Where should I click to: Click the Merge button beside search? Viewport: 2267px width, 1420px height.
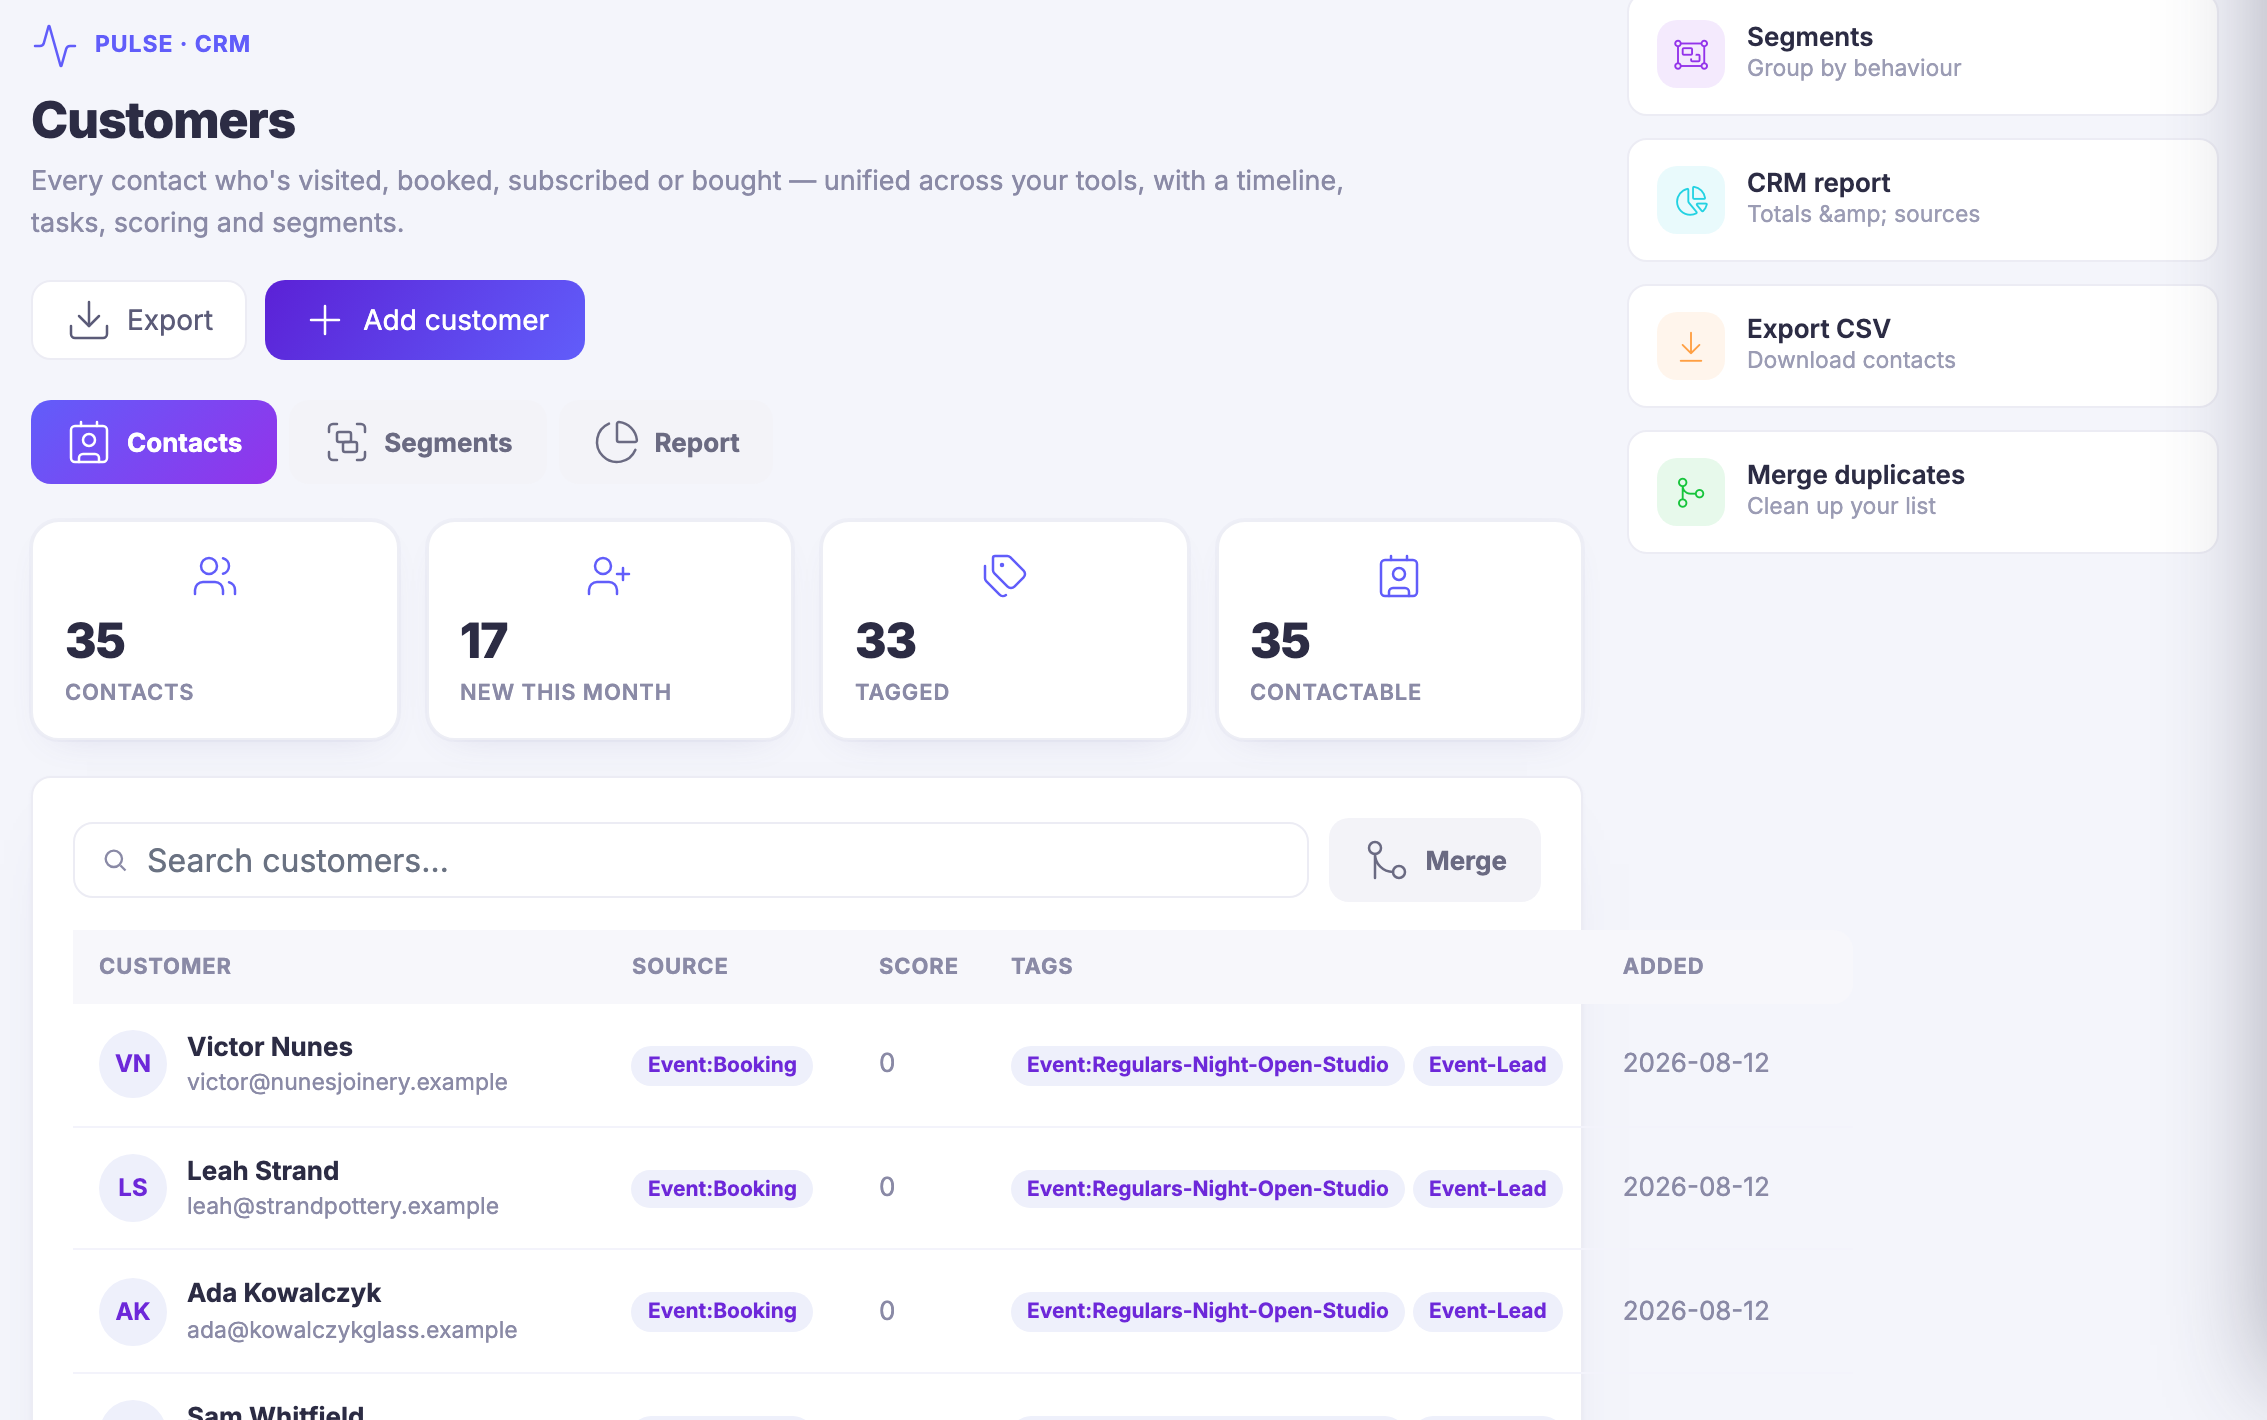coord(1435,860)
